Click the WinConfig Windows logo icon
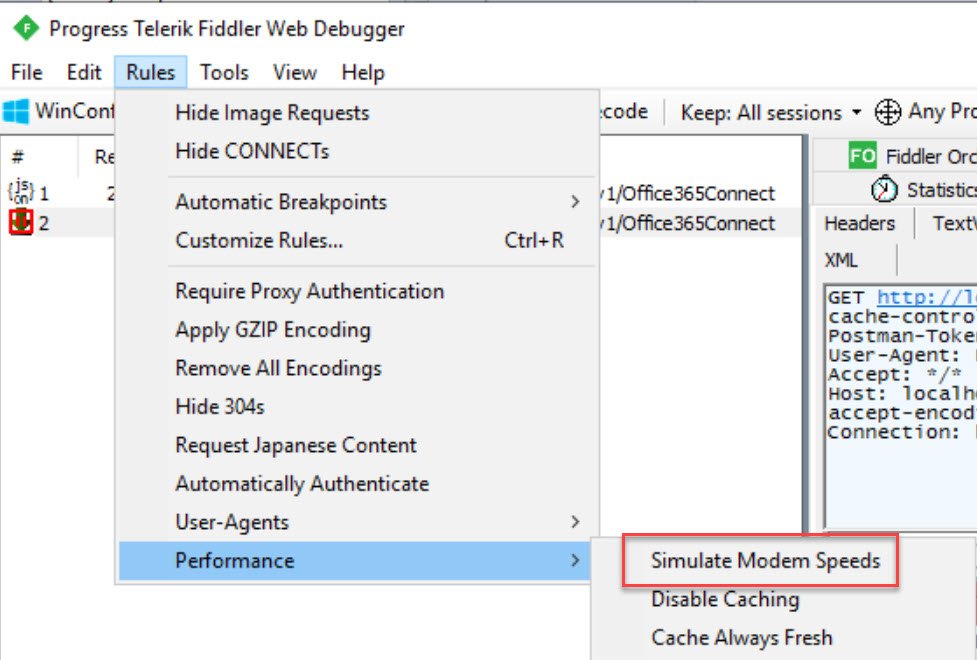The image size is (977, 660). 15,111
